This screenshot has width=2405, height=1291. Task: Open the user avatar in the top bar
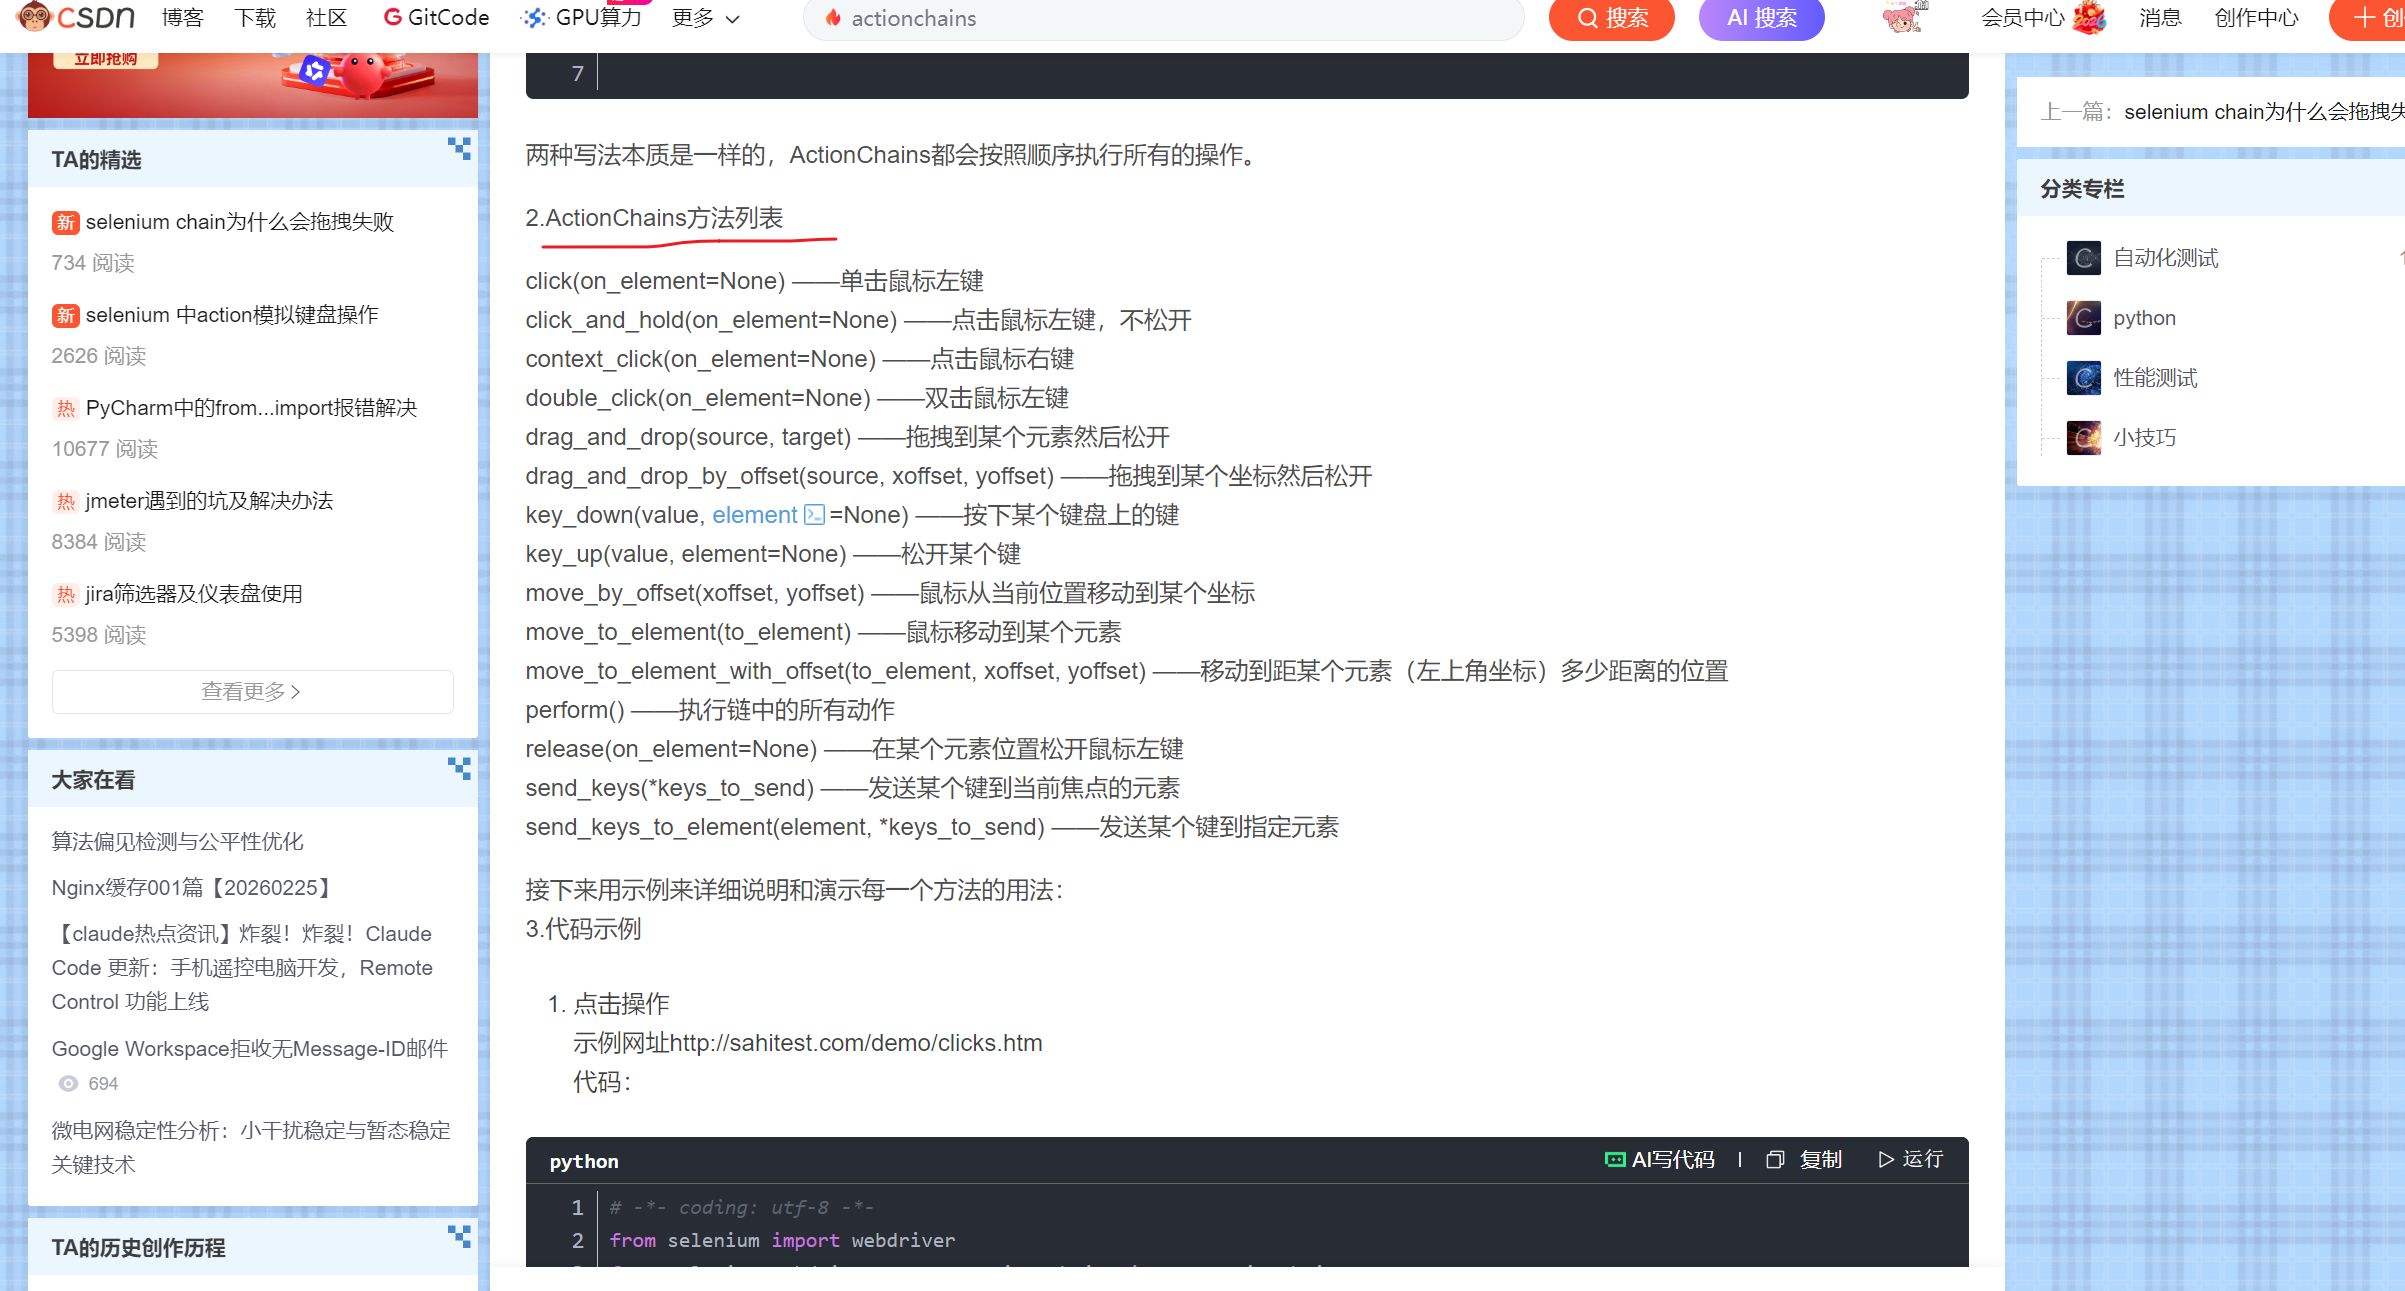coord(1901,18)
